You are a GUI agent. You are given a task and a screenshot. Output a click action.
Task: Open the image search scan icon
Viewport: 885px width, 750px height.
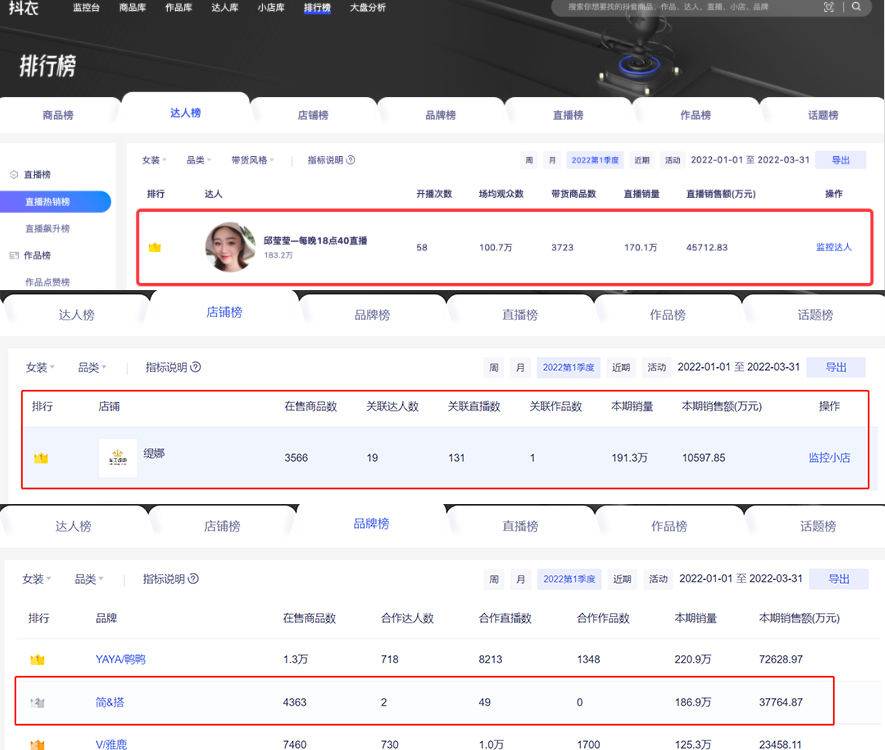[x=829, y=7]
